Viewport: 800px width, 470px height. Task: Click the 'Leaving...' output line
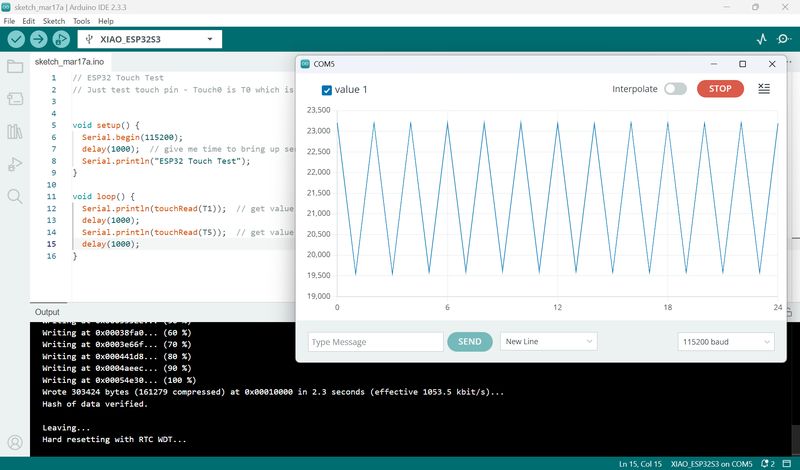66,428
